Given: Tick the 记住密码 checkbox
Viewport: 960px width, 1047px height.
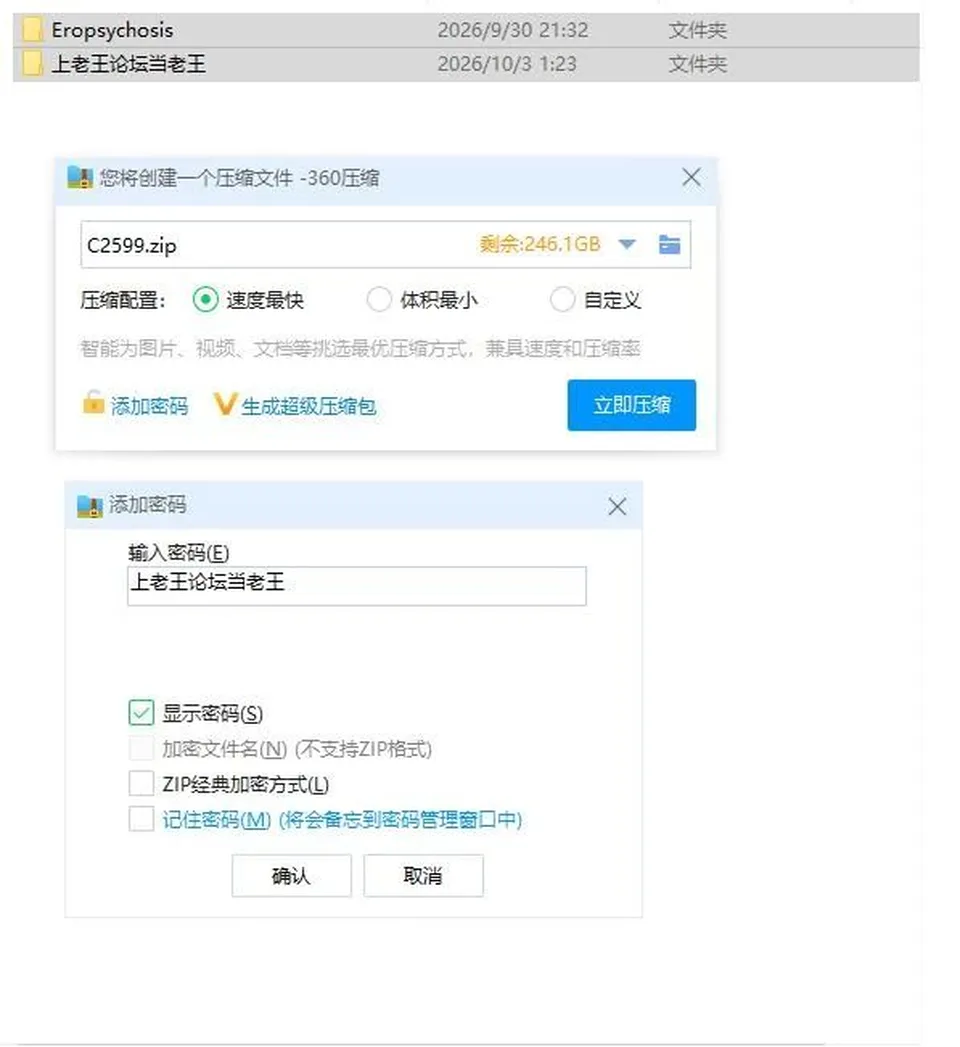Looking at the screenshot, I should [141, 819].
